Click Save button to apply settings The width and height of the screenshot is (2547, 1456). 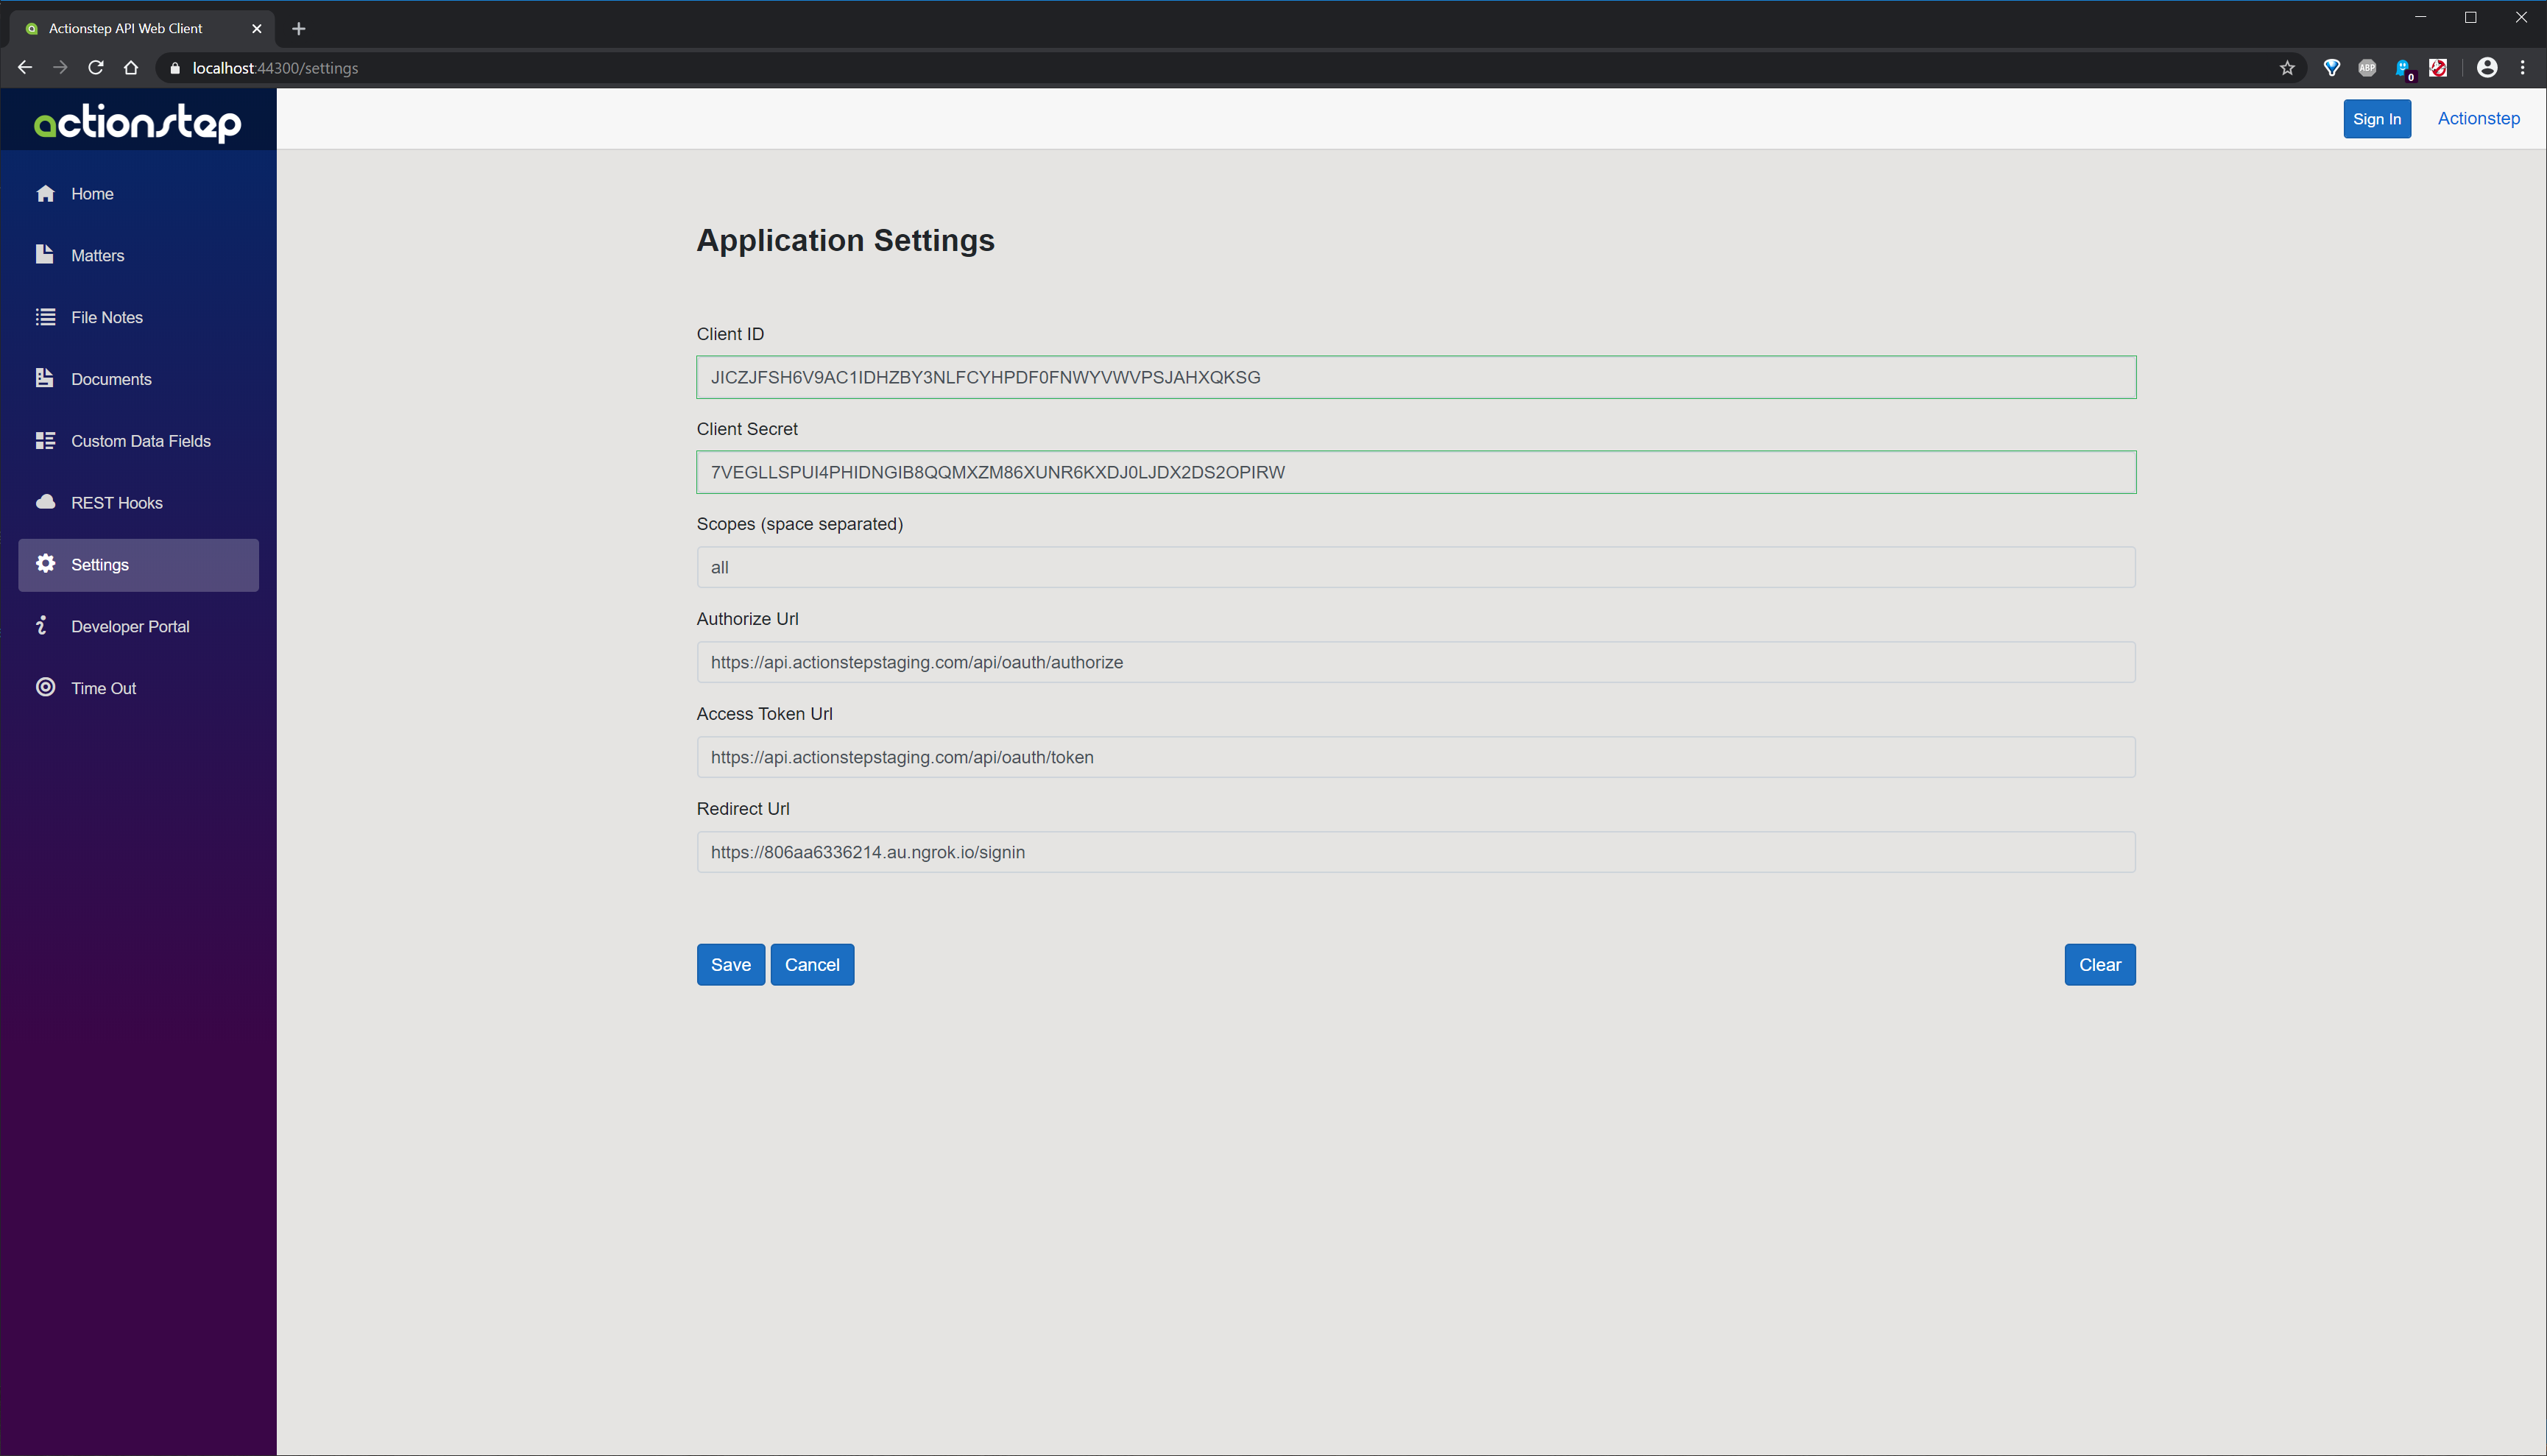coord(731,964)
